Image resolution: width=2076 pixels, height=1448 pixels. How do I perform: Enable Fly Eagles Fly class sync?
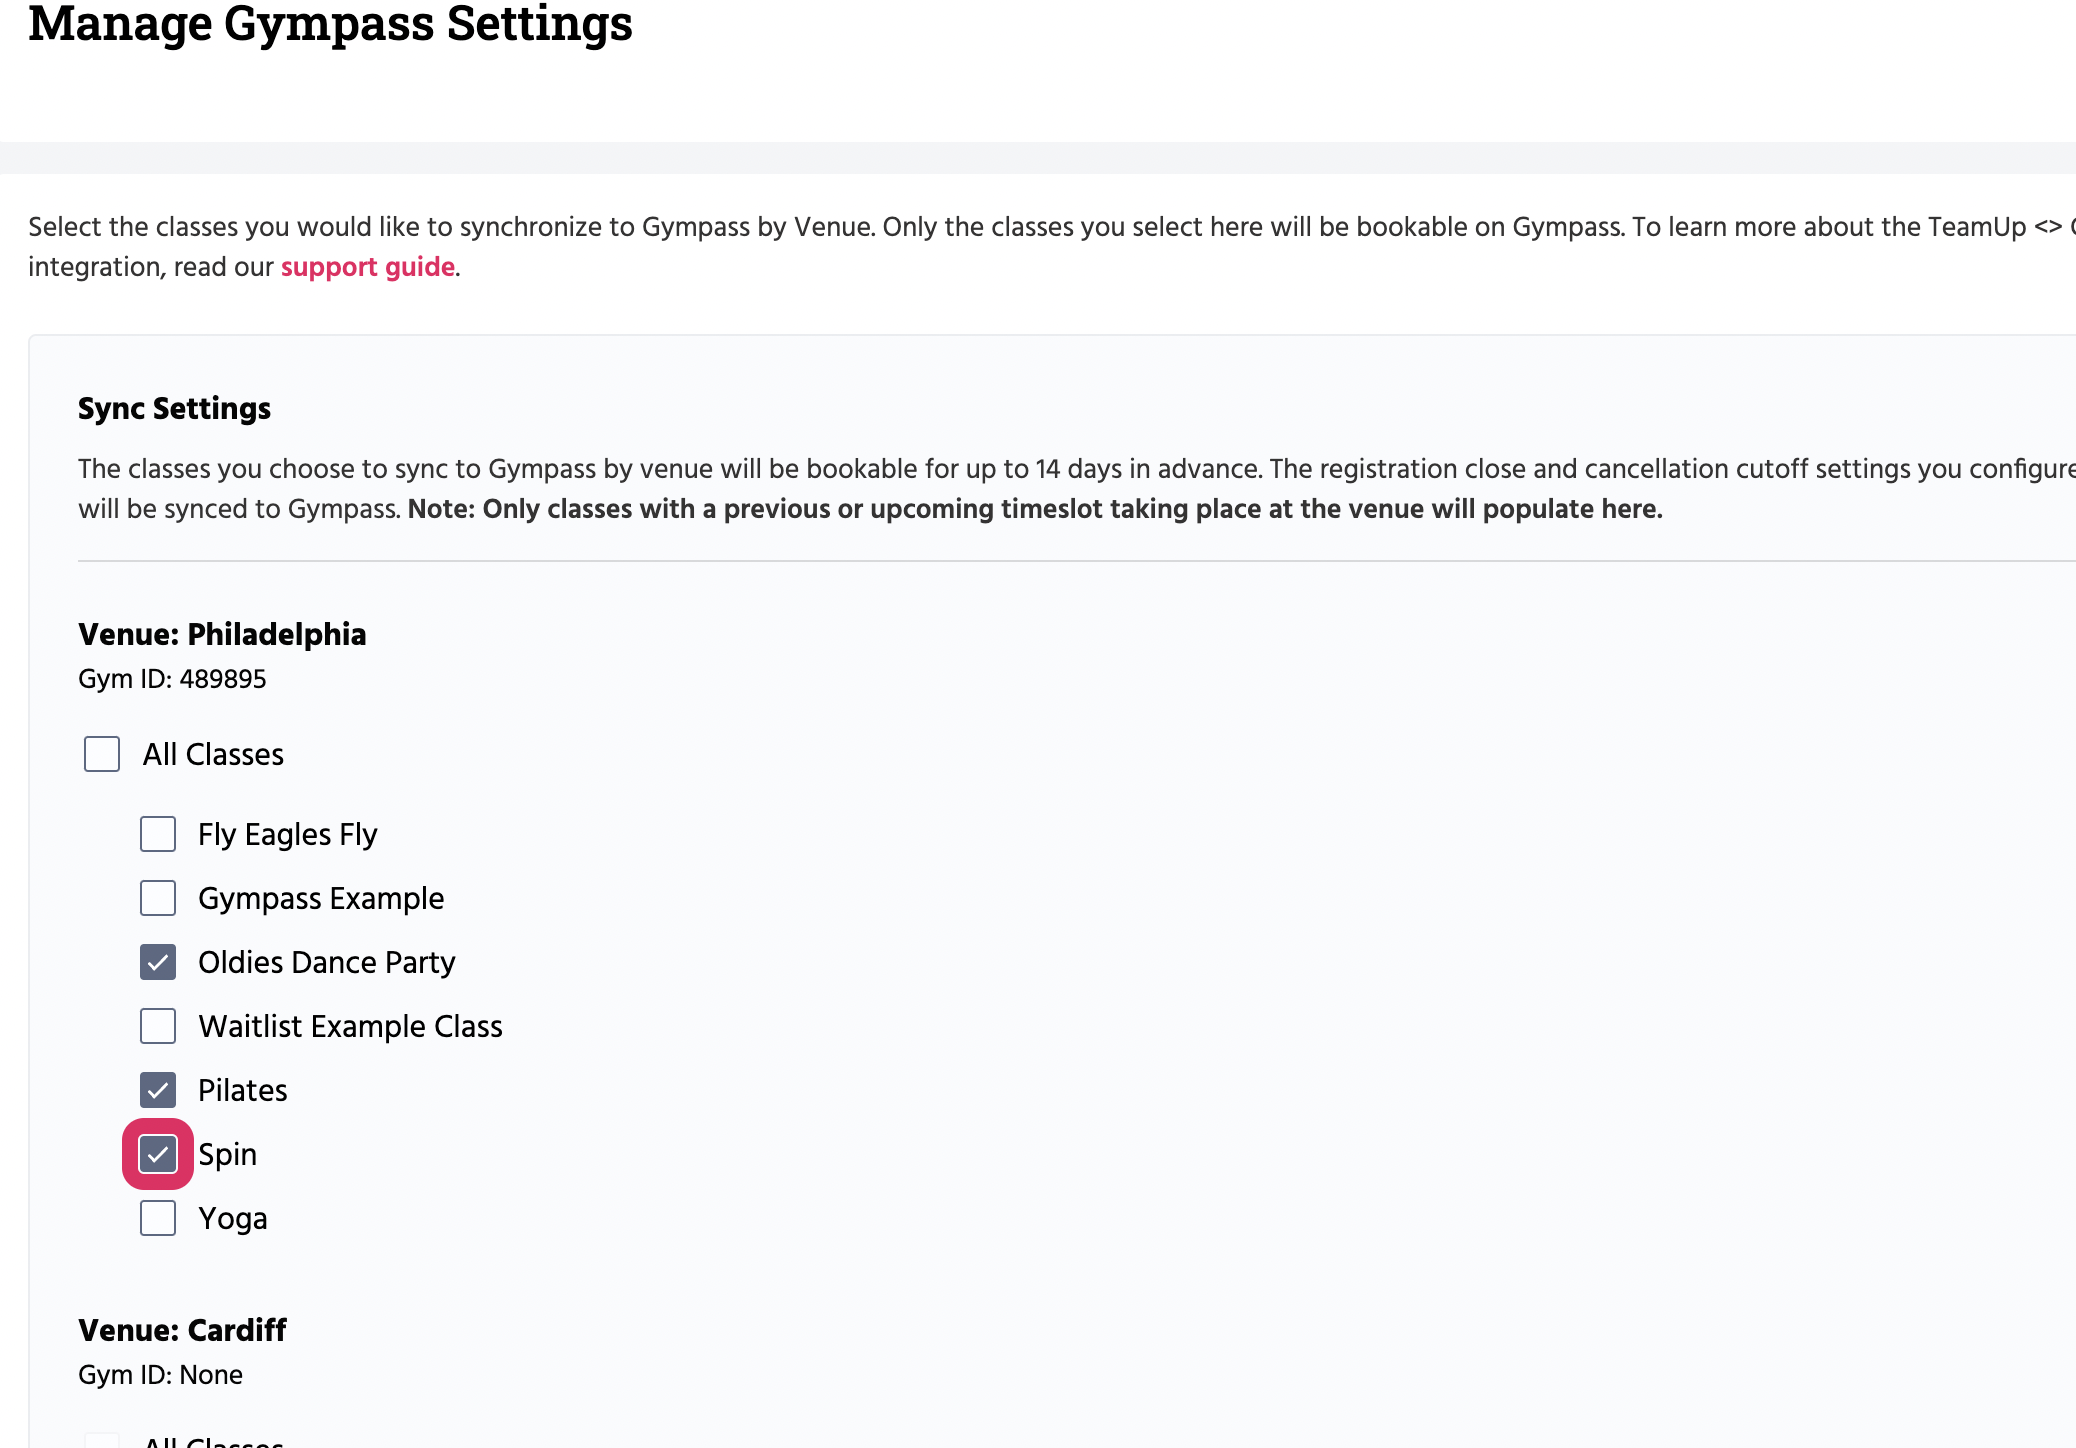coord(158,834)
